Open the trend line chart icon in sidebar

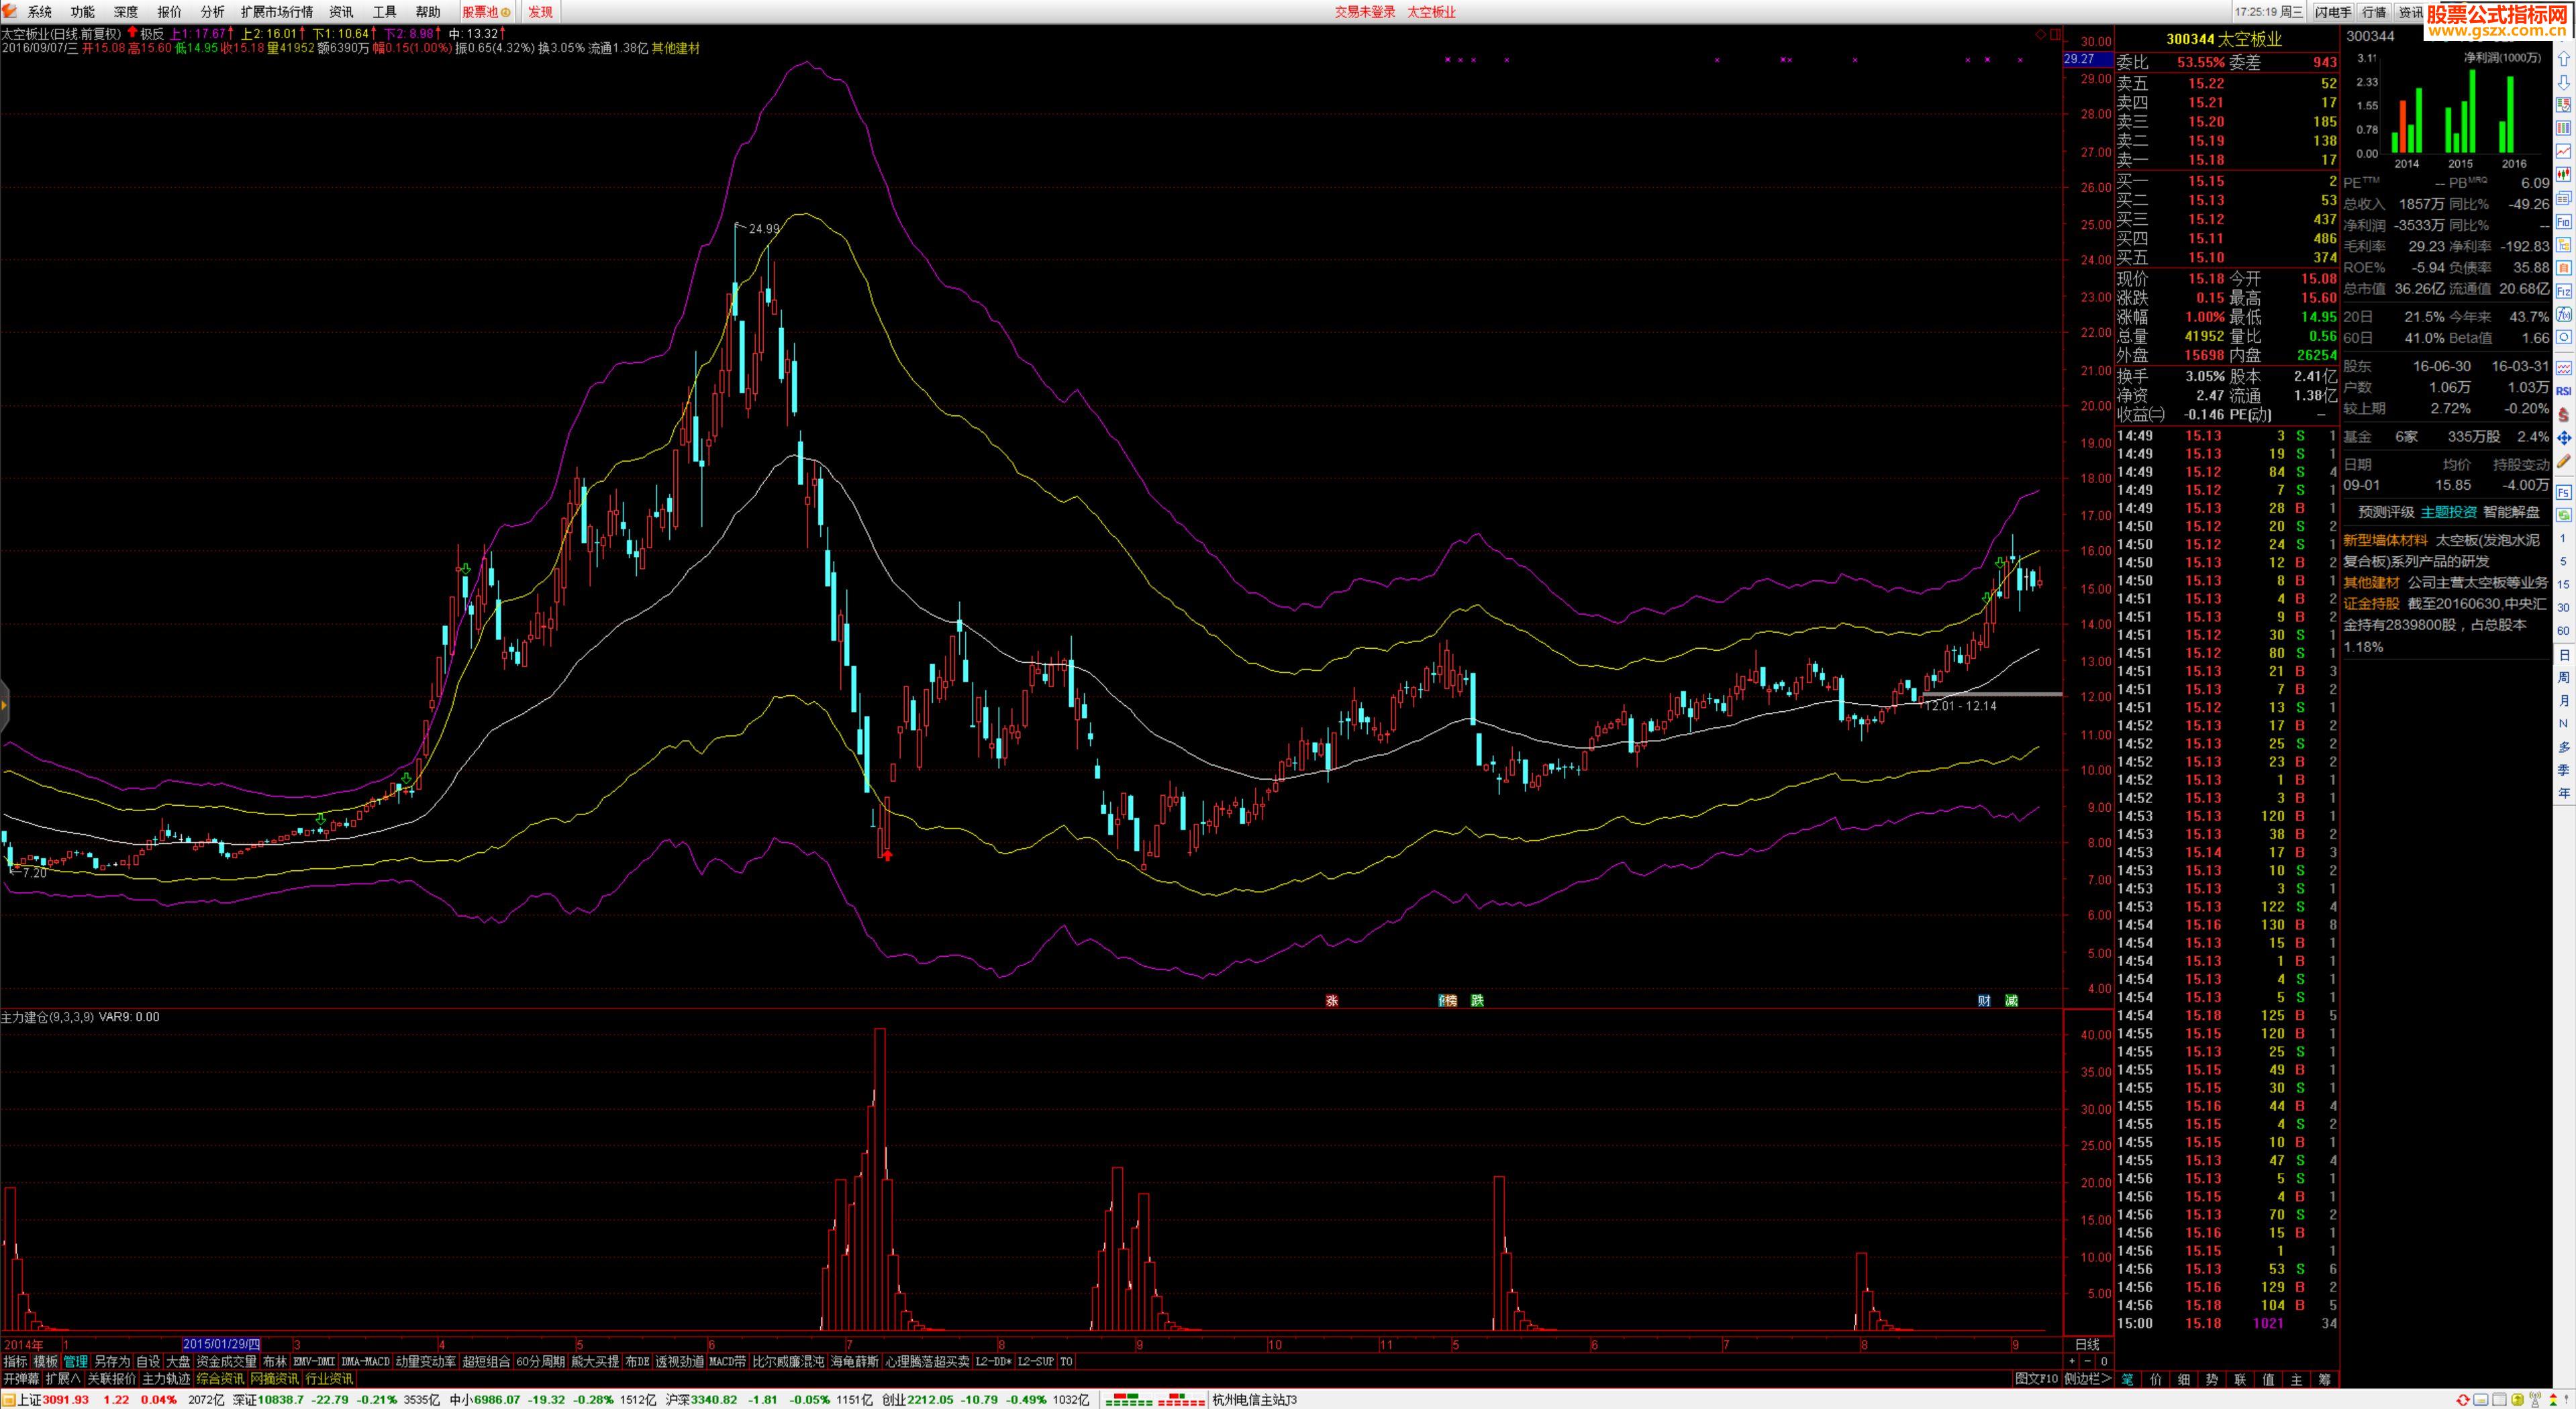click(x=2563, y=152)
